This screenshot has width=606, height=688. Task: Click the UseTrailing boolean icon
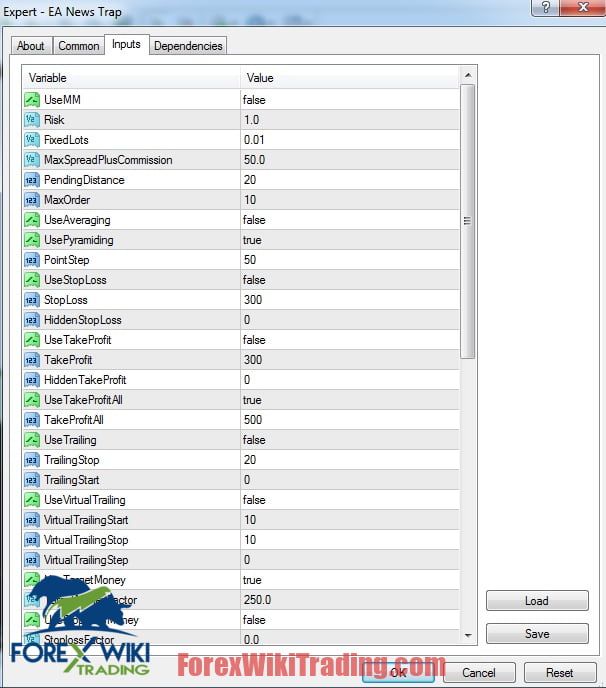[x=32, y=440]
